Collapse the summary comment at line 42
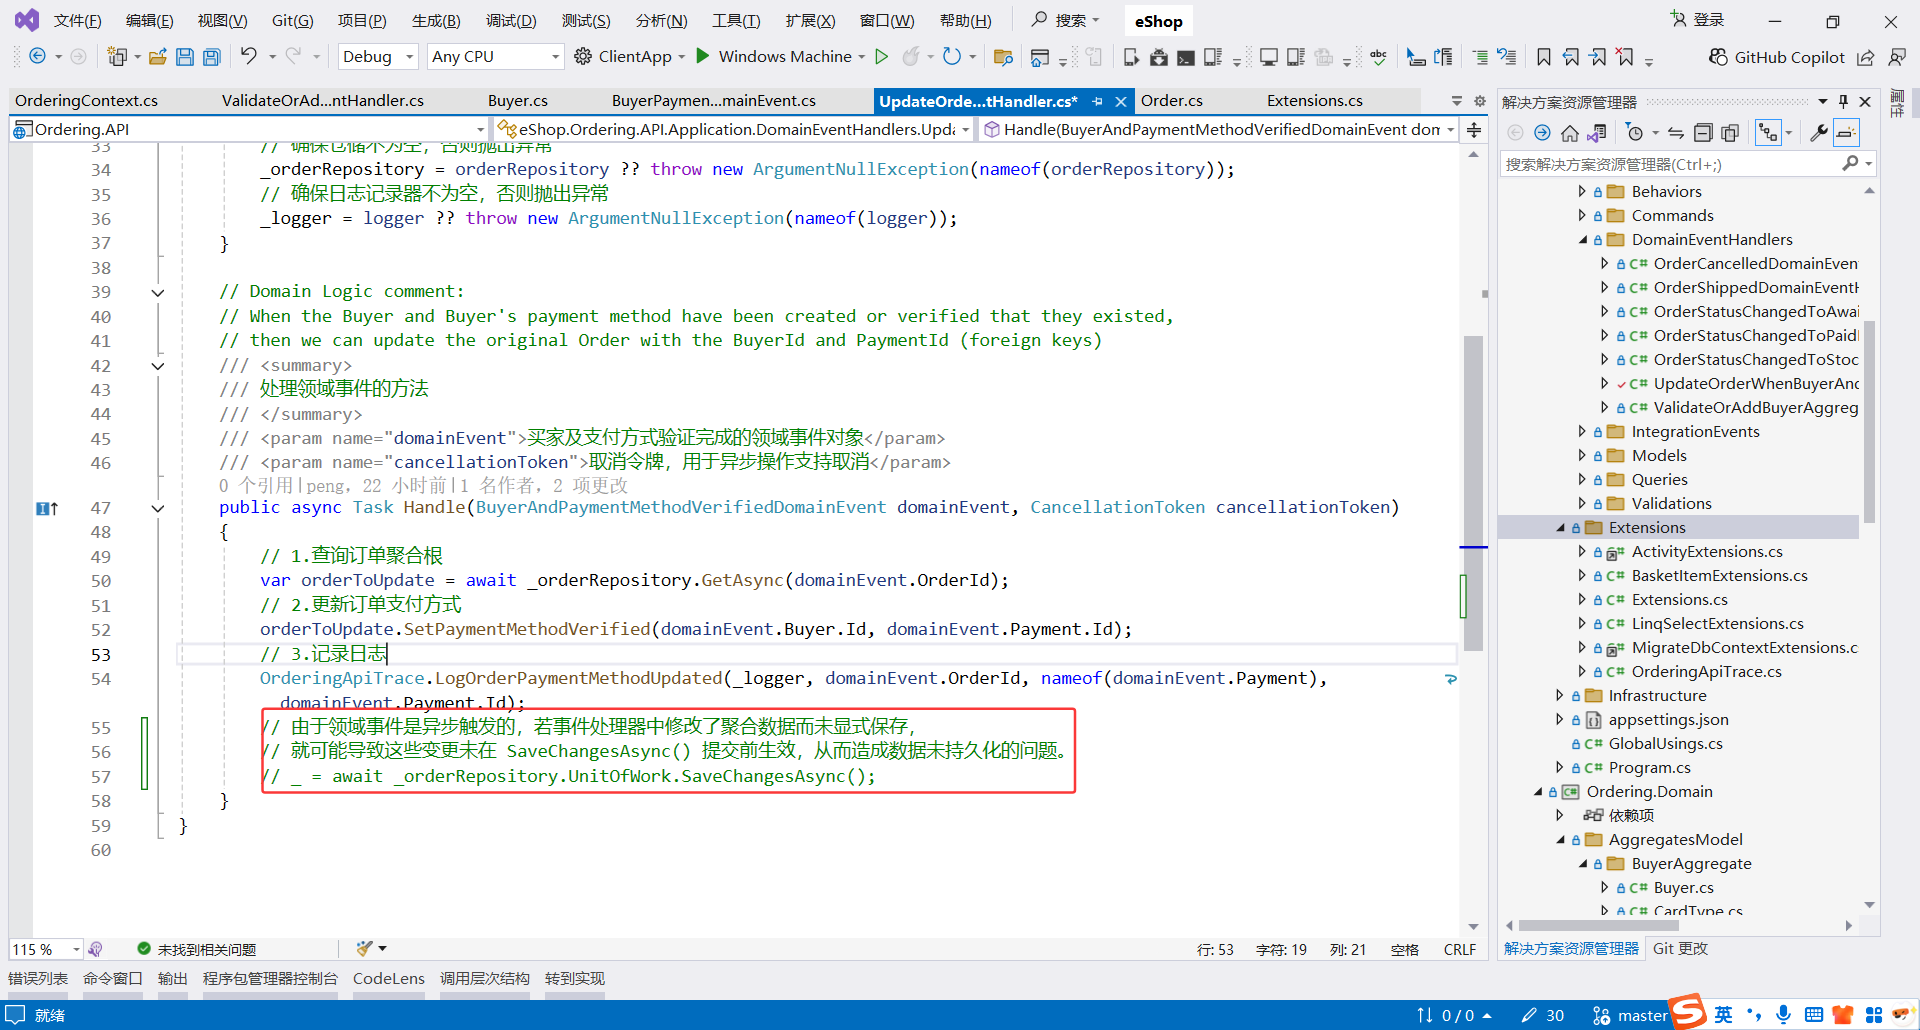 (157, 366)
